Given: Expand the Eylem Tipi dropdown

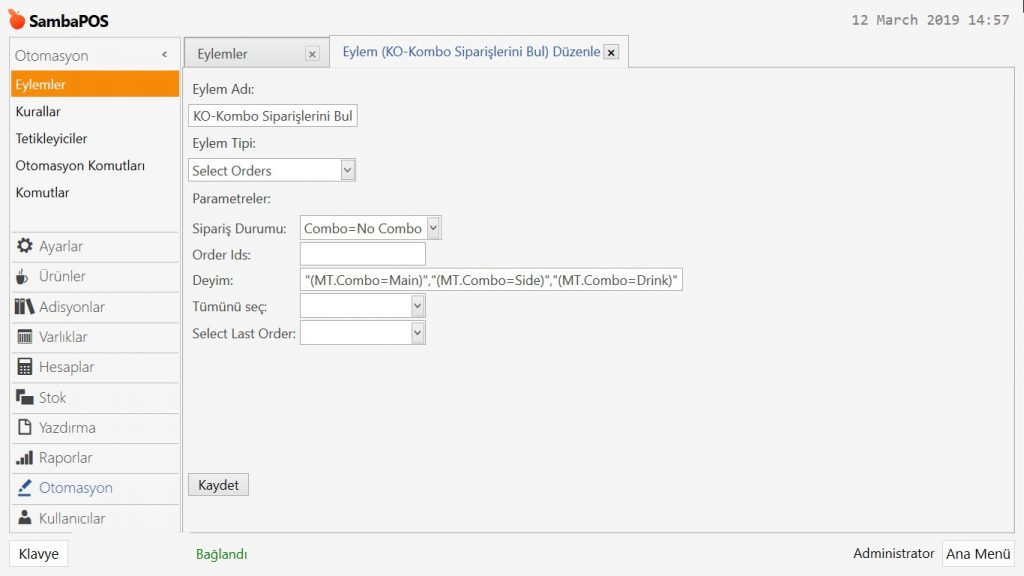Looking at the screenshot, I should pos(347,170).
